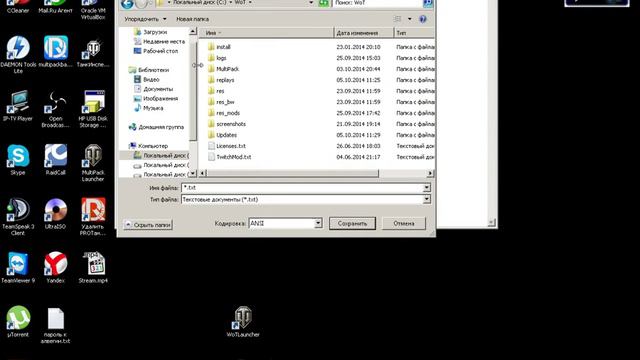Select the install folder
The height and width of the screenshot is (360, 640).
(x=223, y=47)
